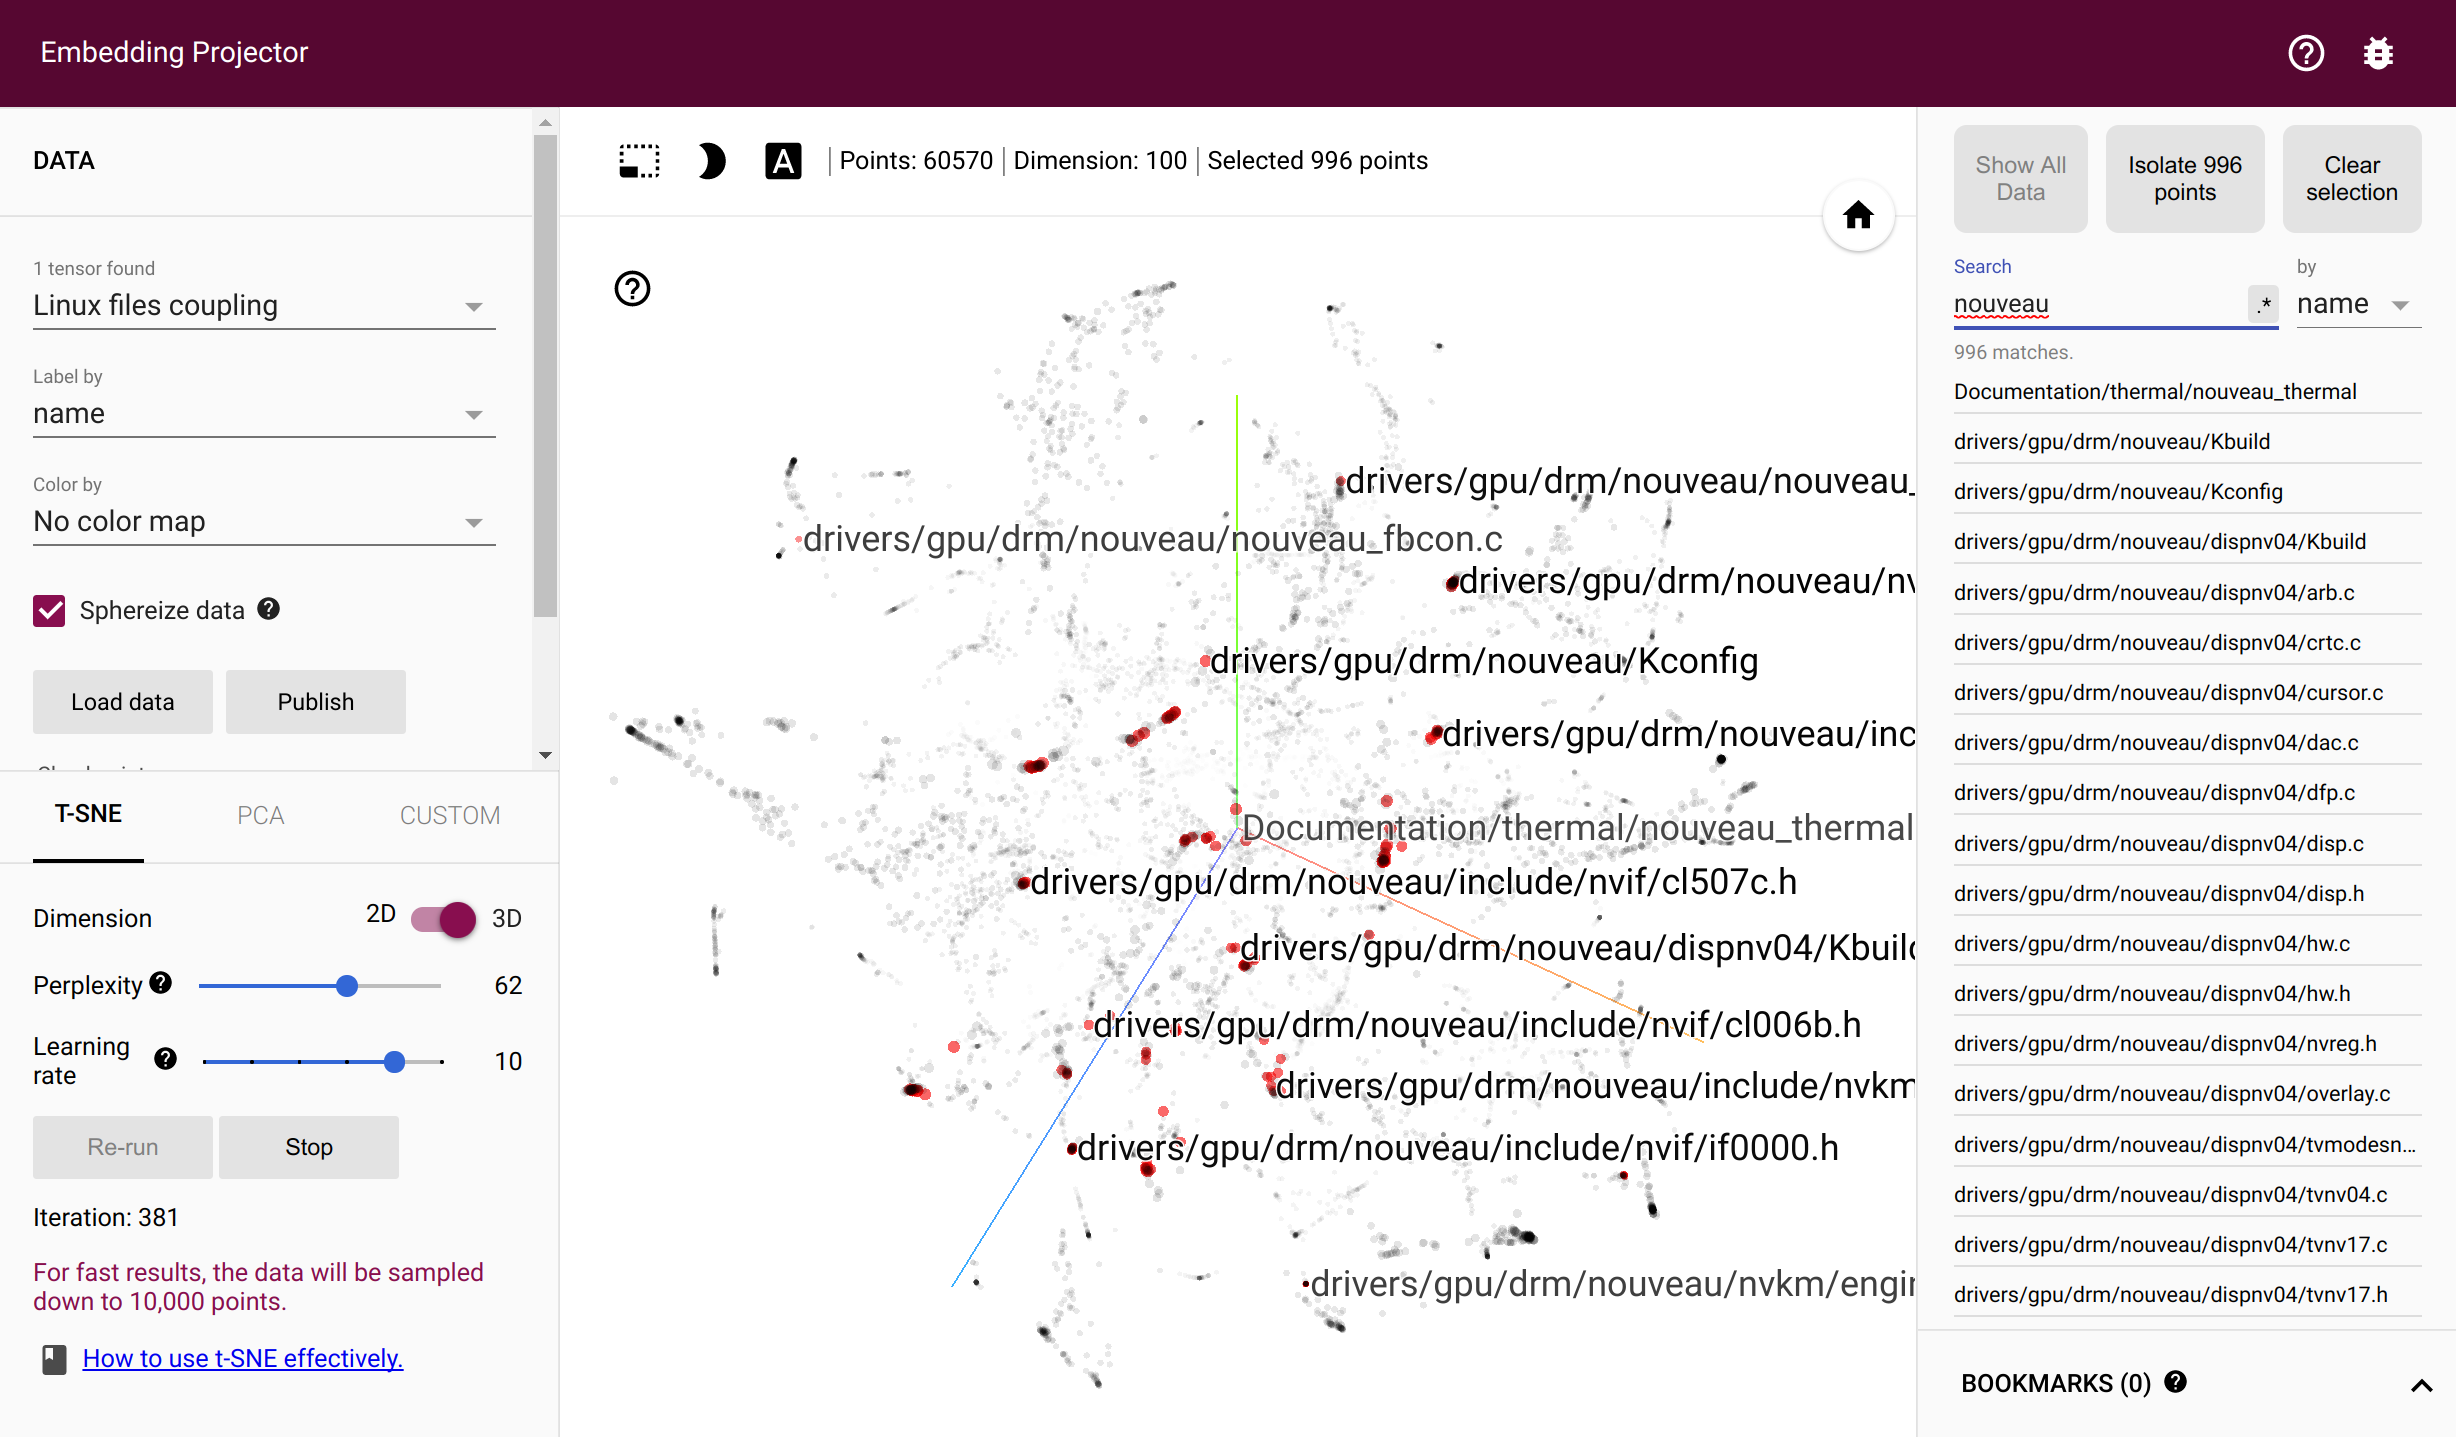Toggle regex search option button

pyautogui.click(x=2263, y=303)
